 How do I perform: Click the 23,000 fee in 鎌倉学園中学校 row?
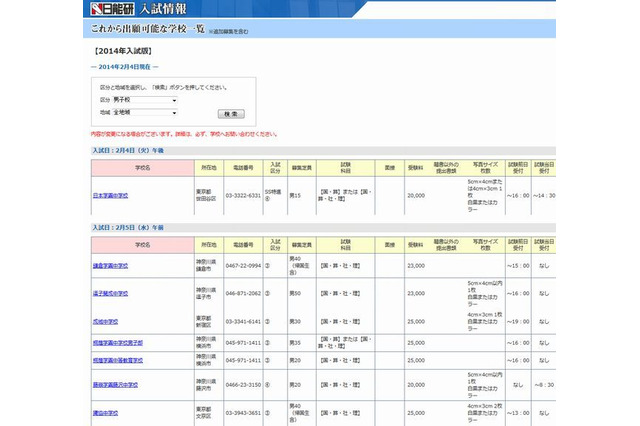pyautogui.click(x=416, y=266)
